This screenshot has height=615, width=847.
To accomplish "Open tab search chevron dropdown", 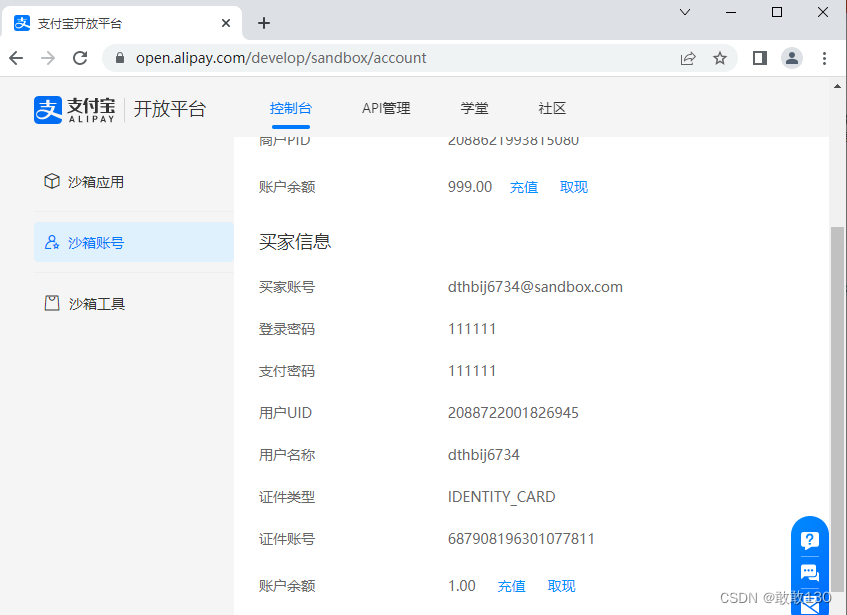I will tap(685, 12).
